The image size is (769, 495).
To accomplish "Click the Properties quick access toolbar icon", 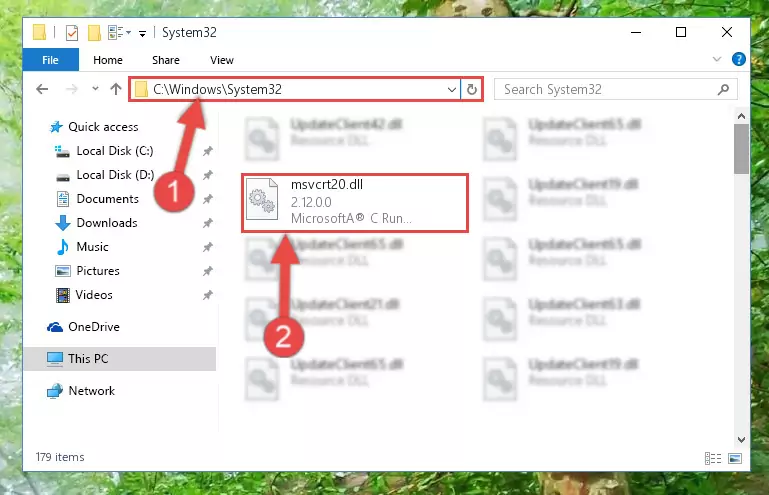I will pyautogui.click(x=72, y=33).
